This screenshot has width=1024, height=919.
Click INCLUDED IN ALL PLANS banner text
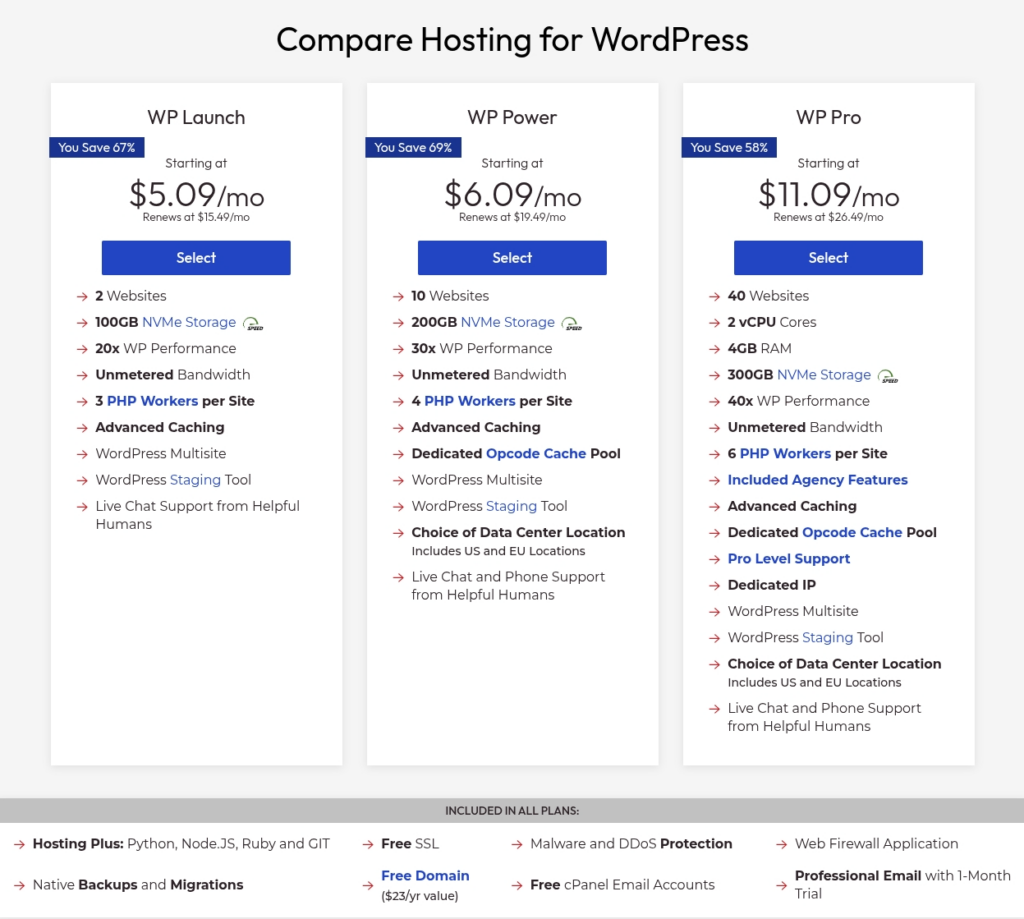click(512, 811)
